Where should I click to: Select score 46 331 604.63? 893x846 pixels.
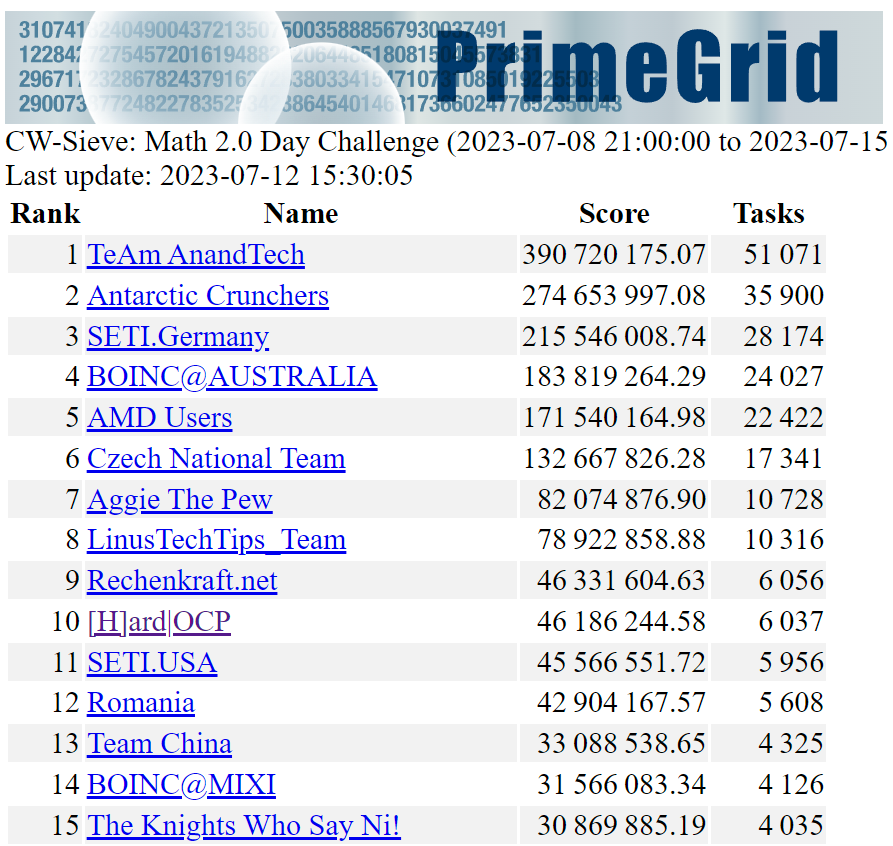pos(621,581)
